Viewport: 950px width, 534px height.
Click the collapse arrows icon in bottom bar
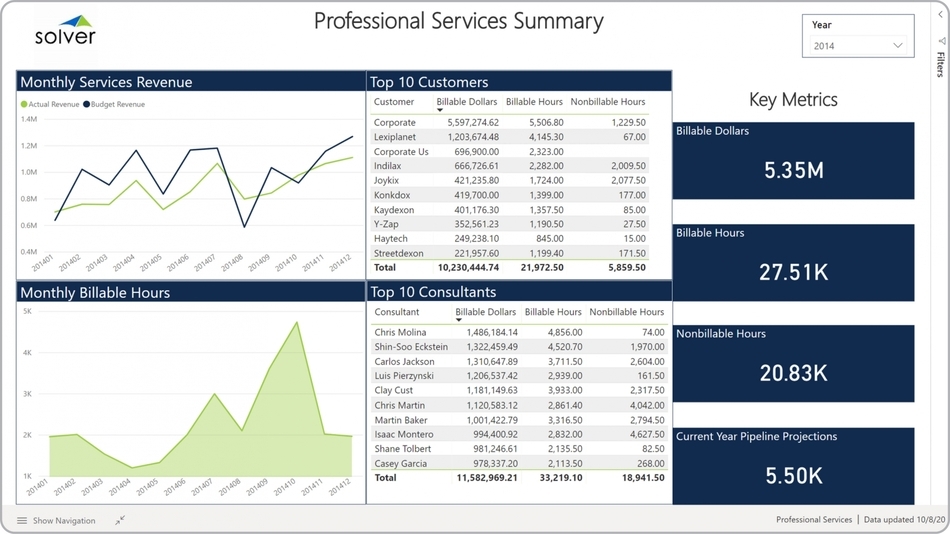click(119, 521)
